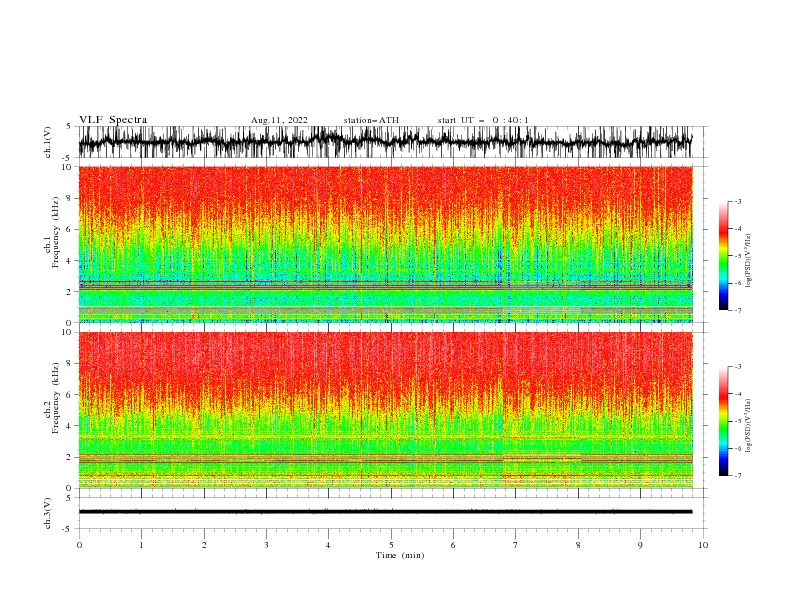This screenshot has width=792, height=612.
Task: Click the "5" tick of ch.1(V) axis
Action: pyautogui.click(x=69, y=126)
